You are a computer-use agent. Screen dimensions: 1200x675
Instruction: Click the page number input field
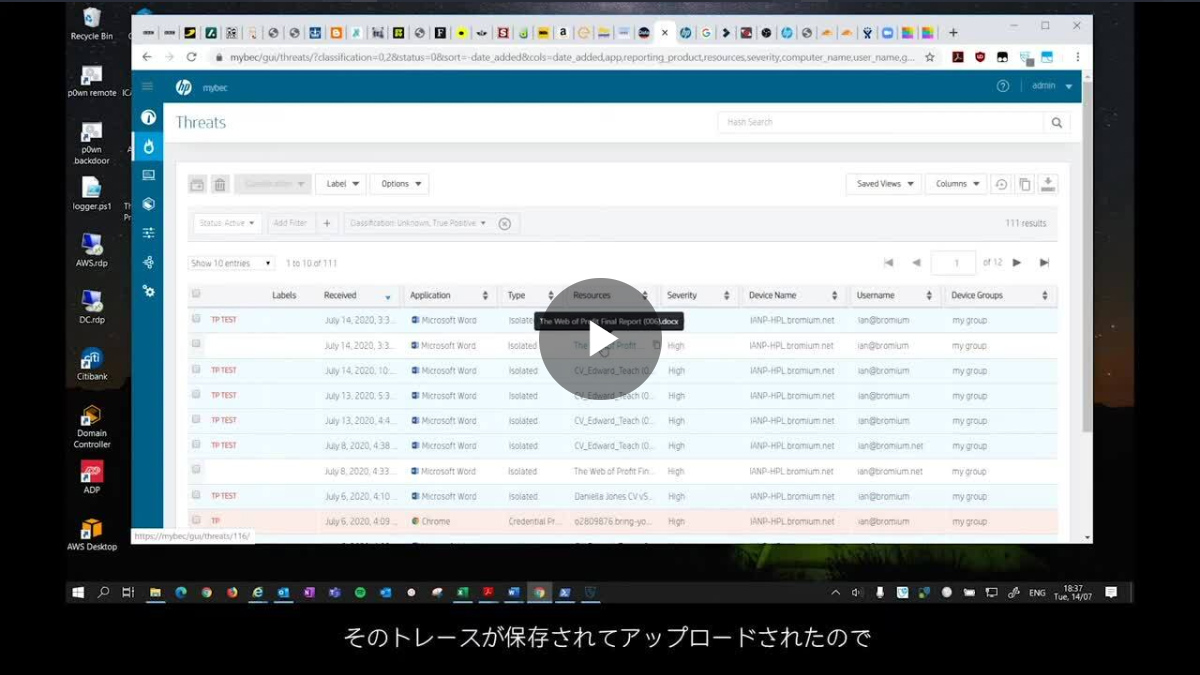[953, 263]
